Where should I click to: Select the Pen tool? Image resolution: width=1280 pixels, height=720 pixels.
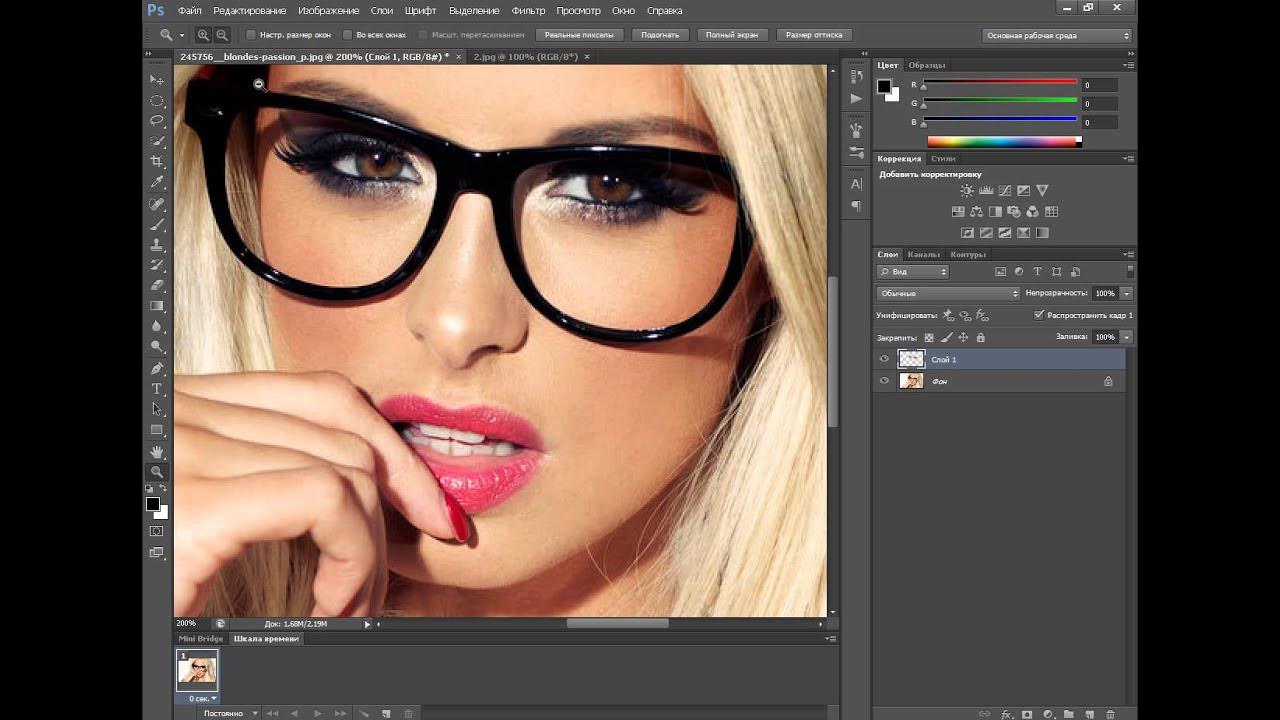(157, 368)
